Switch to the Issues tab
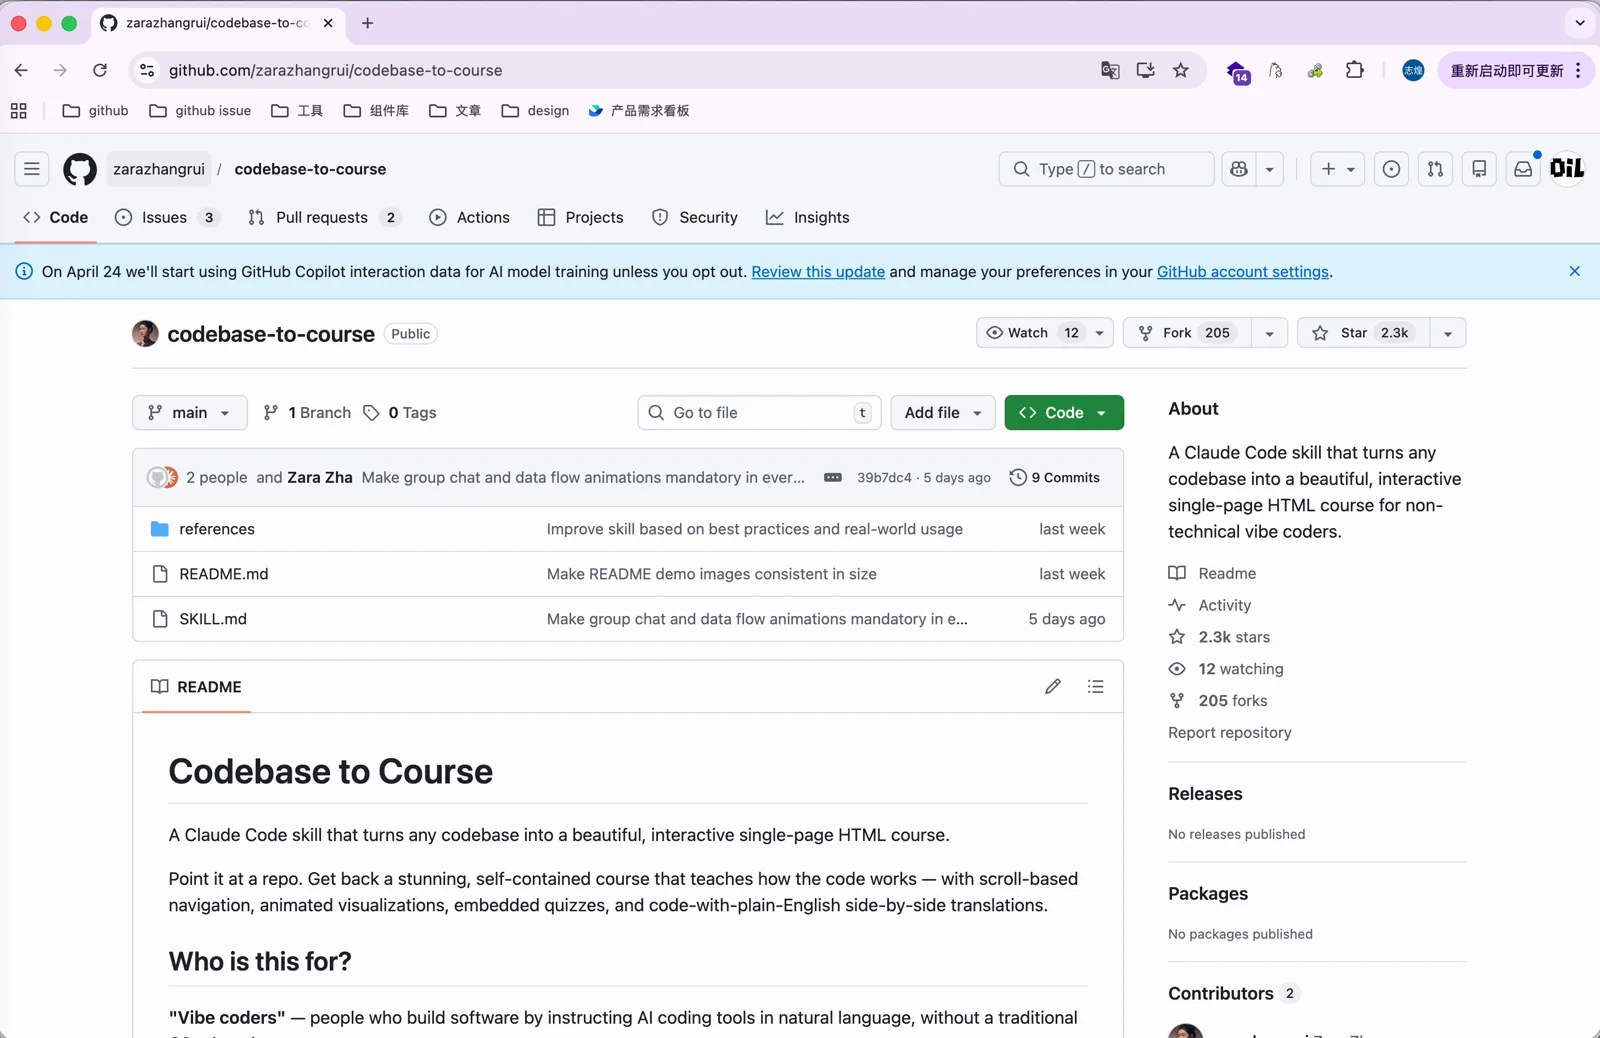The image size is (1600, 1038). click(166, 217)
